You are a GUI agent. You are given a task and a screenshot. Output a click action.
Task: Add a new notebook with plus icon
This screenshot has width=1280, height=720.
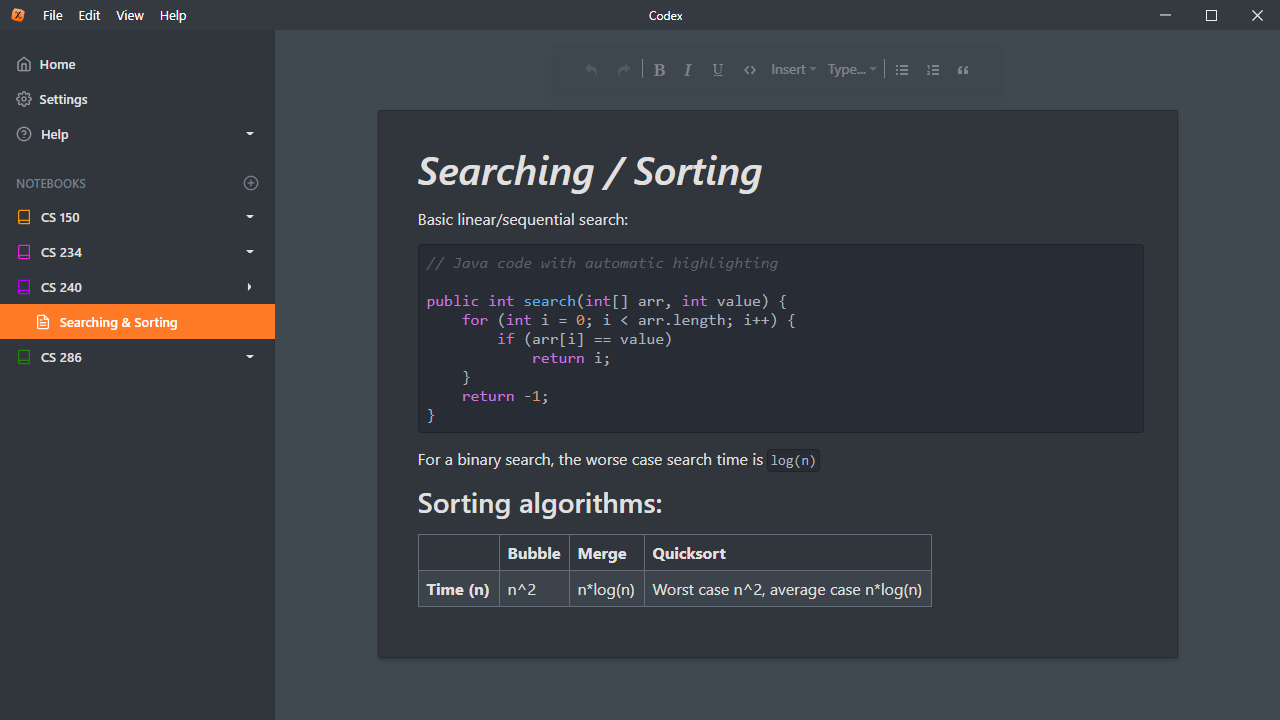coord(251,183)
